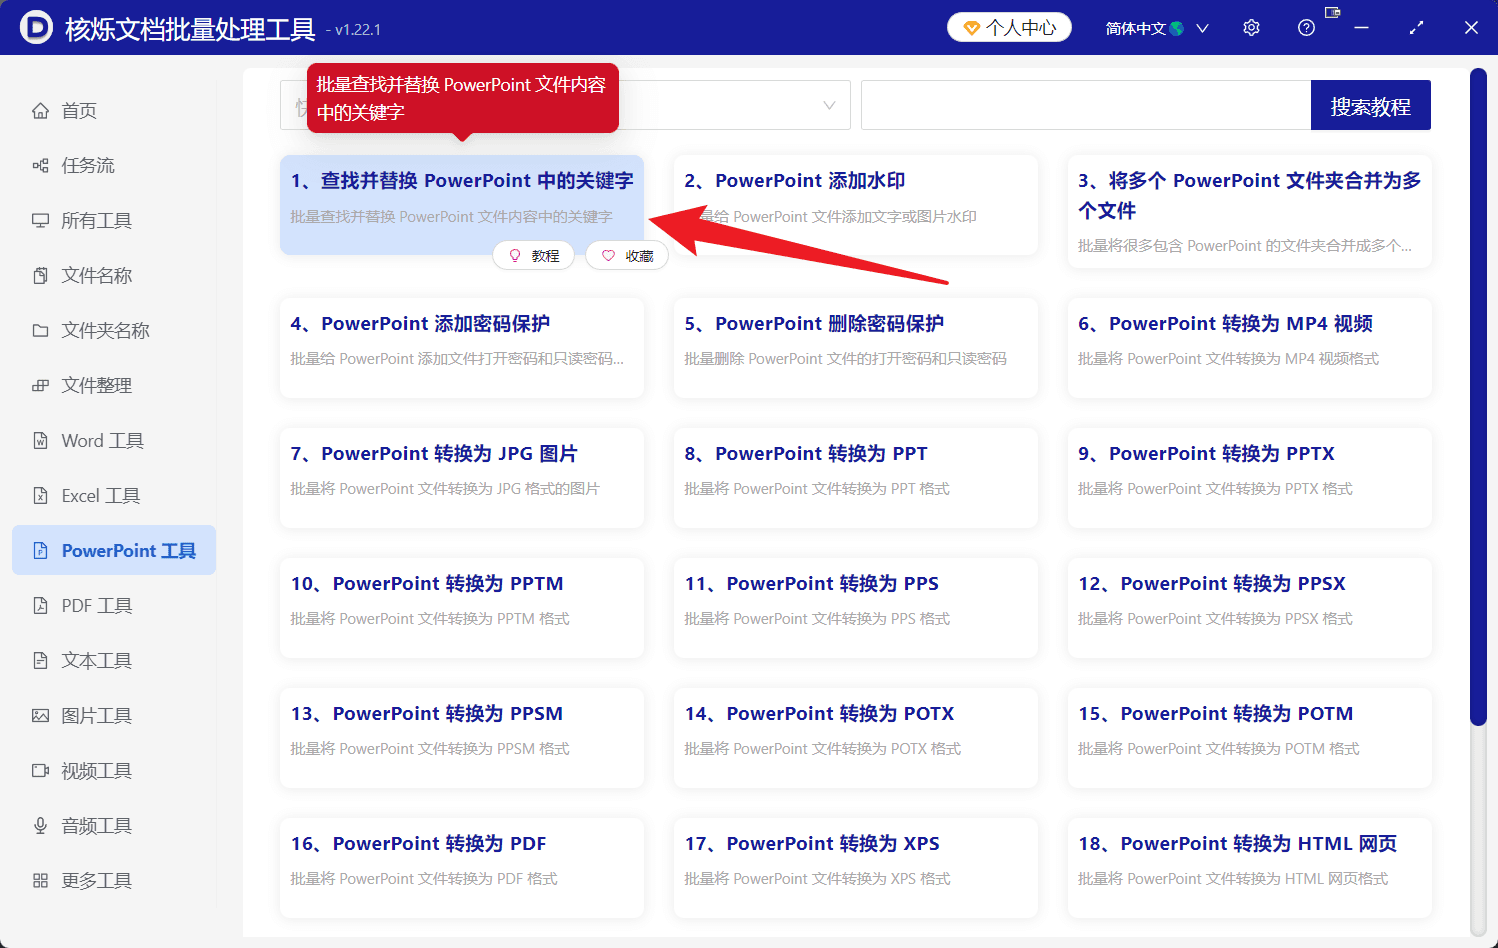Open tool 16 PowerPoint 转换为 PDF
1498x948 pixels.
pos(462,868)
